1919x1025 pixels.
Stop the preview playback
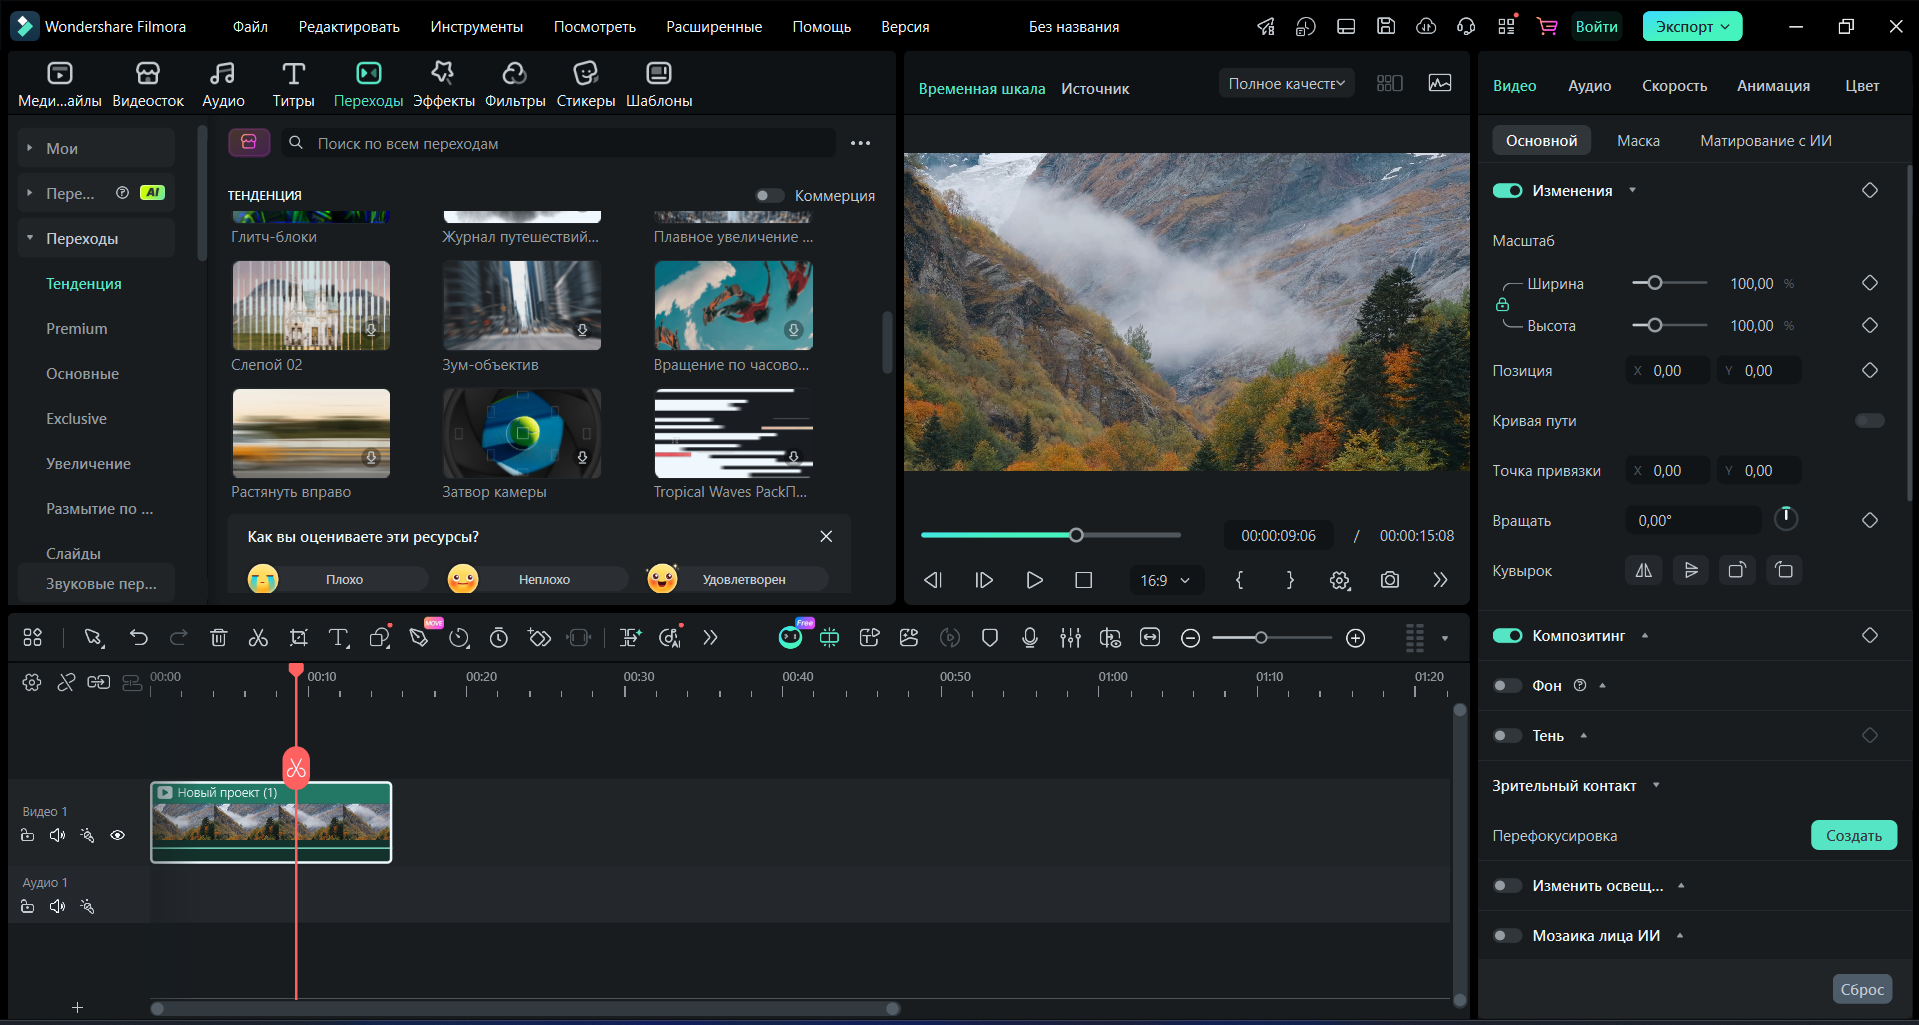click(1083, 580)
